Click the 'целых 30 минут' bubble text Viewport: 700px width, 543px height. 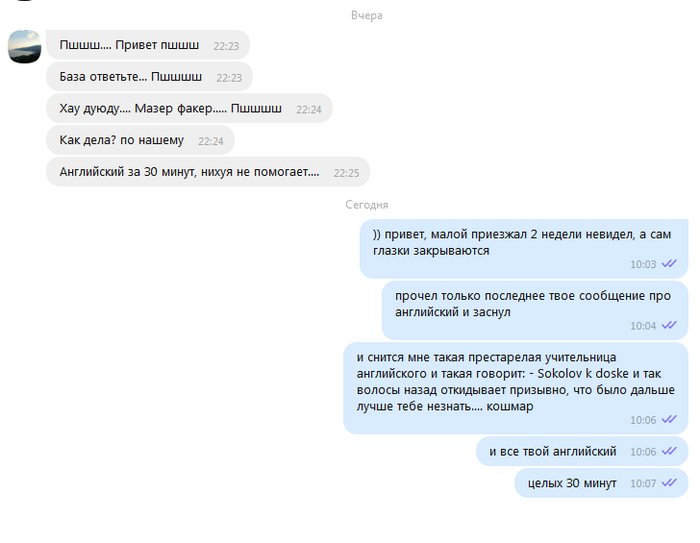(572, 483)
